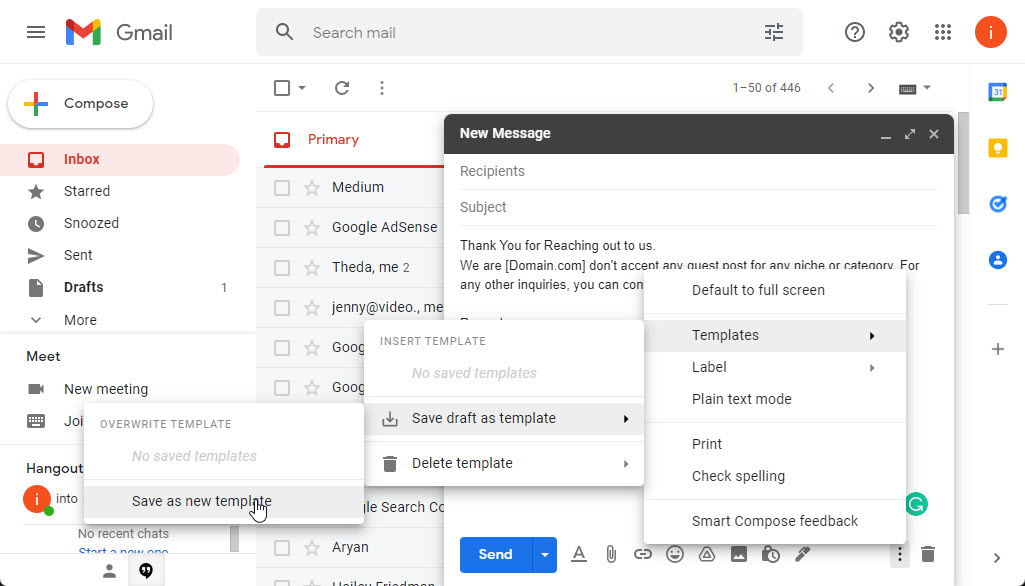Open the Inbox folder

tap(120, 160)
